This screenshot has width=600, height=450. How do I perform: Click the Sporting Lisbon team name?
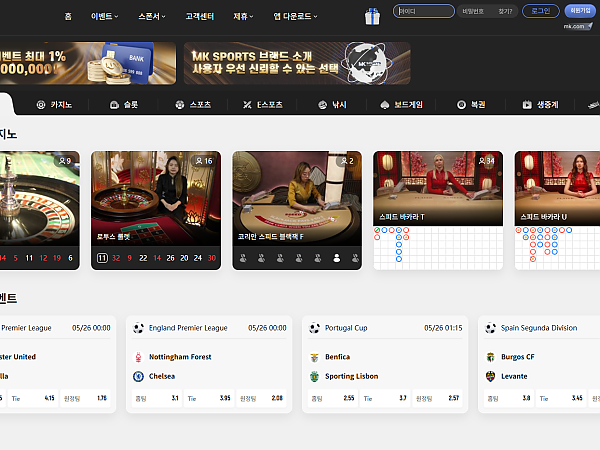pyautogui.click(x=352, y=376)
